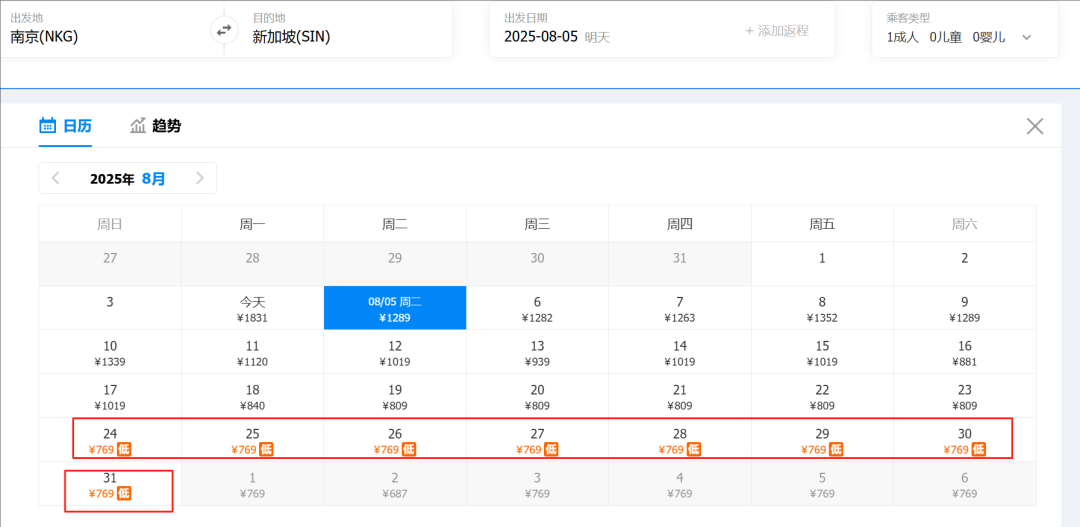
Task: Select September 5 priced ¥769
Action: (822, 484)
